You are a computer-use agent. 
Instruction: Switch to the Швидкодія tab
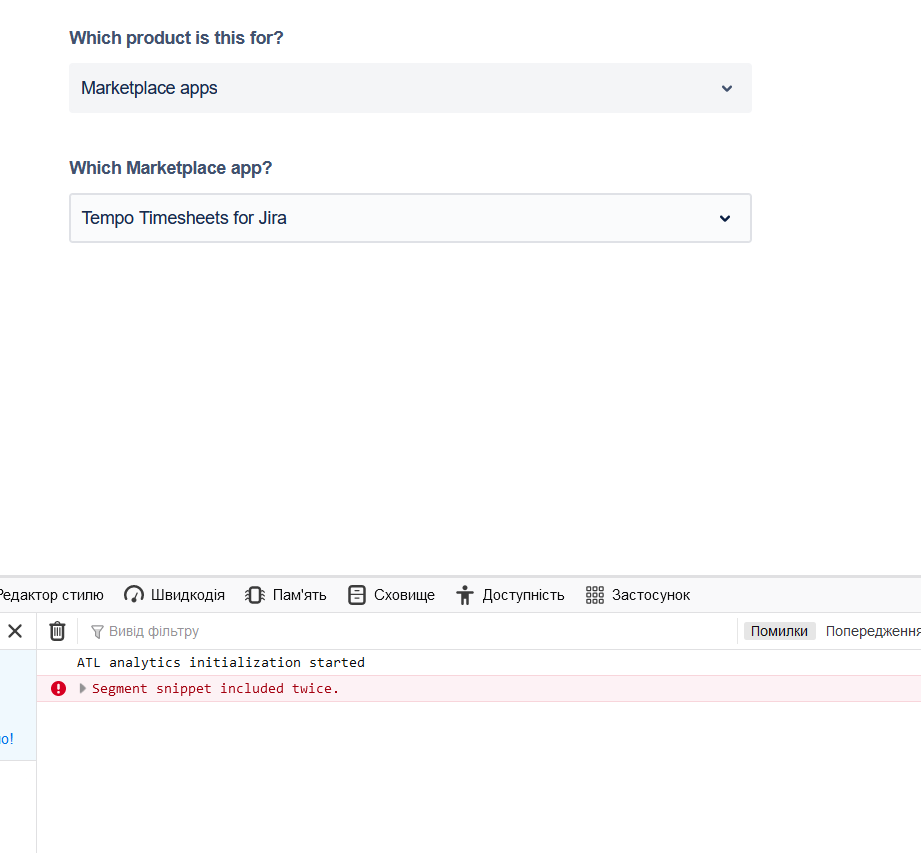tap(174, 595)
